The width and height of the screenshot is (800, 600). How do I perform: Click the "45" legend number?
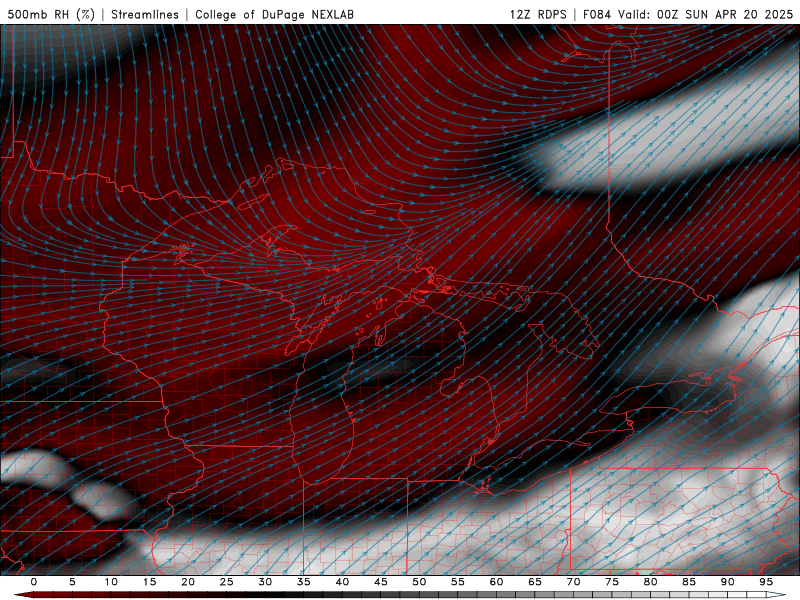coord(381,582)
